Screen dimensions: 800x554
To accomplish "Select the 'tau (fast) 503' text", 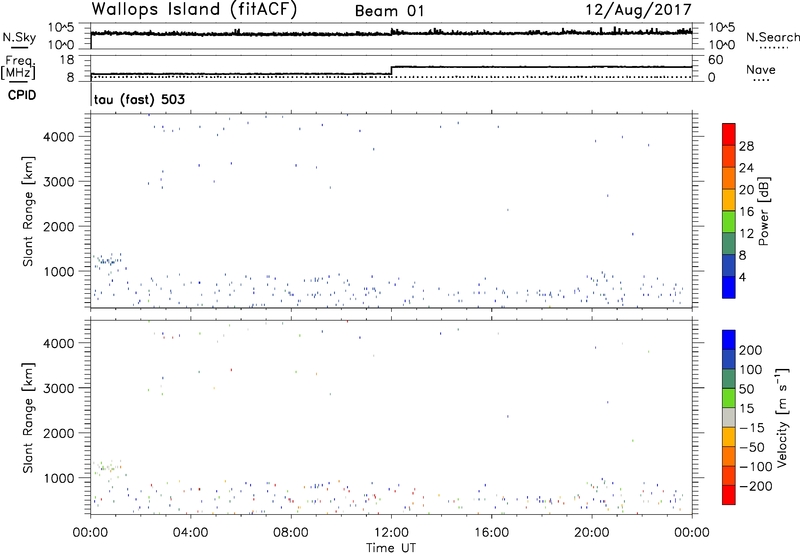I will point(139,99).
